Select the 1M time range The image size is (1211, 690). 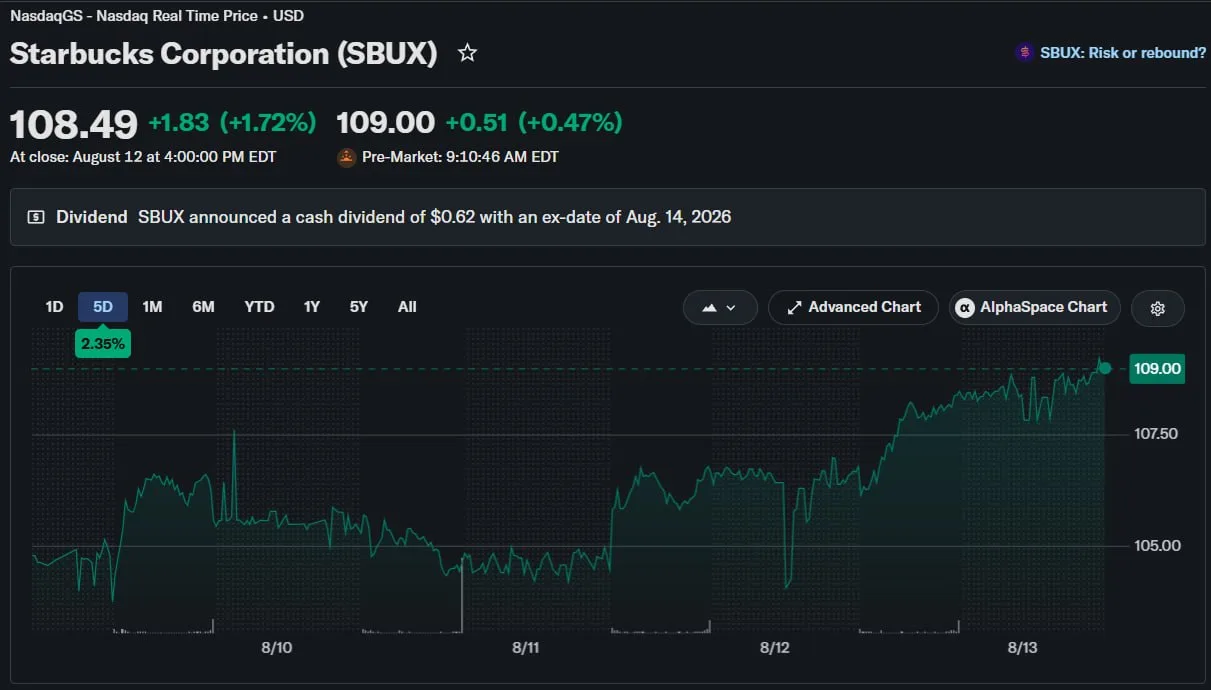152,307
